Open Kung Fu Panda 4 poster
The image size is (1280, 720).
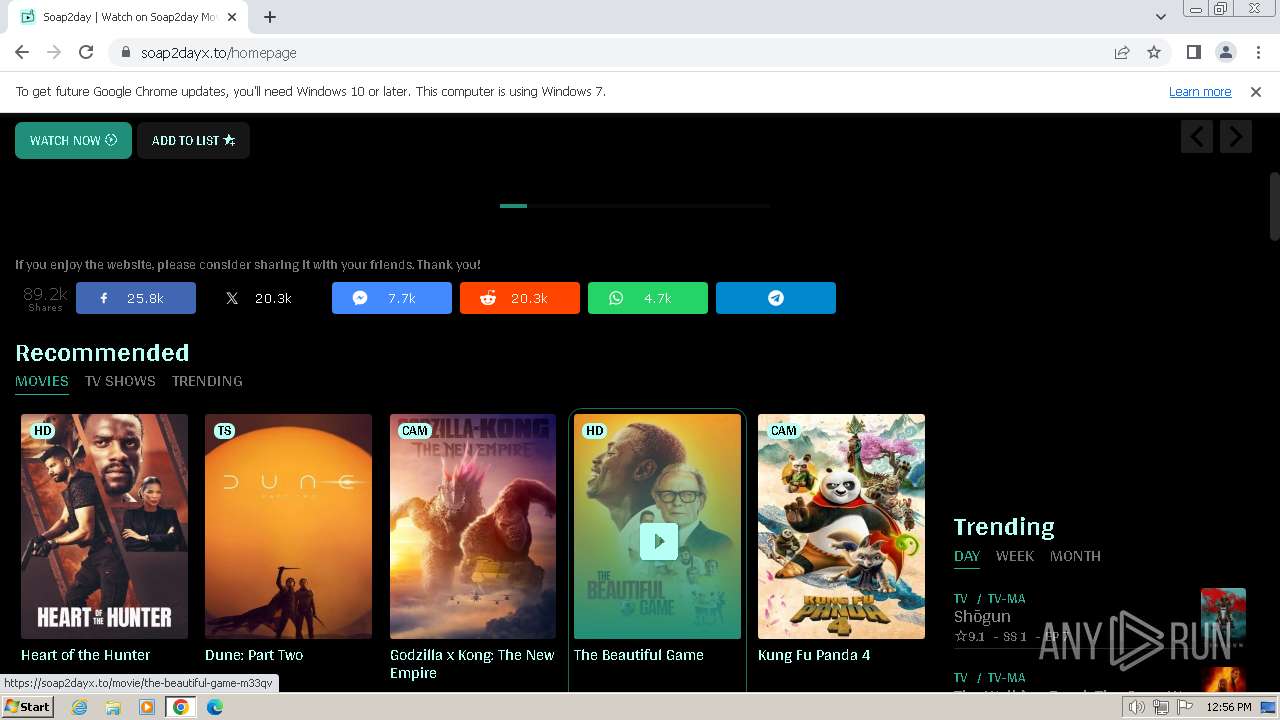pyautogui.click(x=841, y=526)
